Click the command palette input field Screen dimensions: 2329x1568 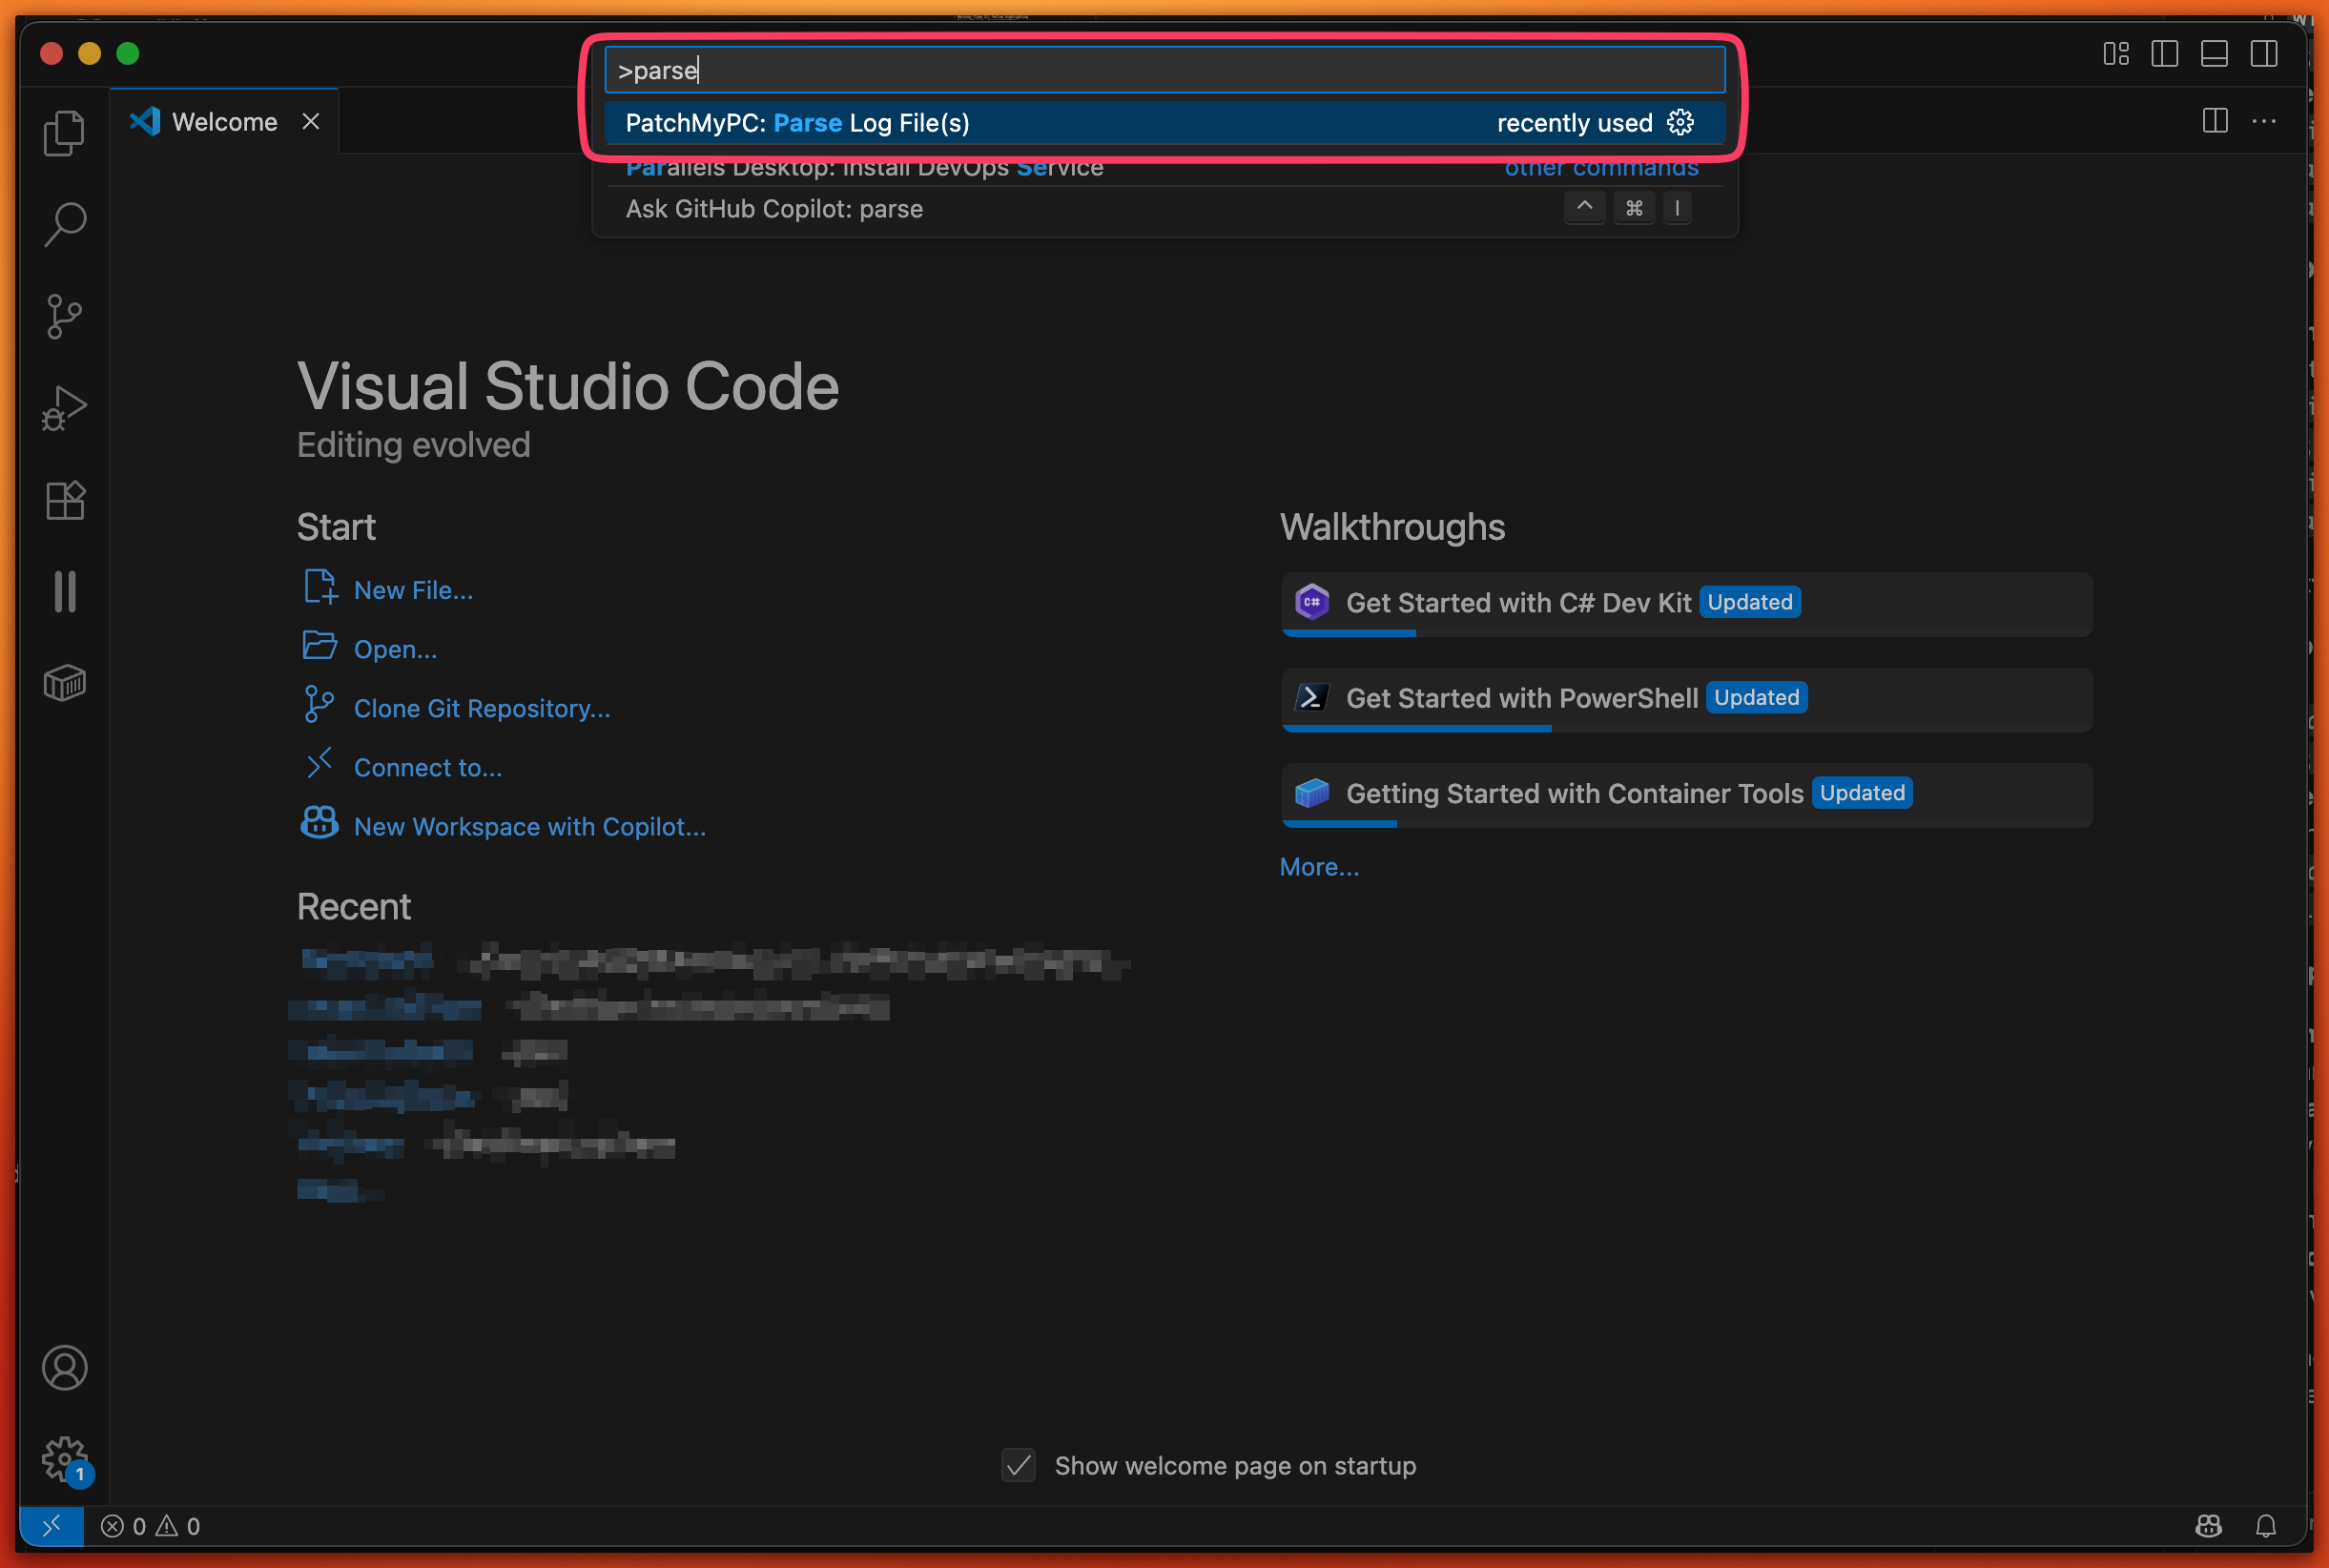coord(1164,70)
